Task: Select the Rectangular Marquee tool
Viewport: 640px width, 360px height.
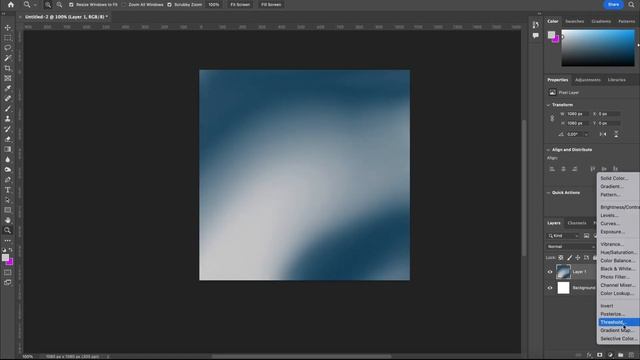Action: (x=8, y=38)
